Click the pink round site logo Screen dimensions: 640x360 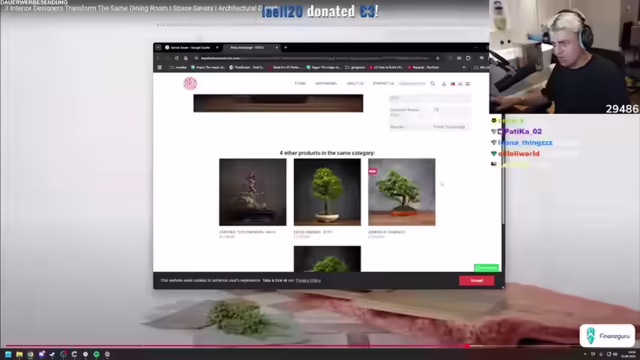click(190, 83)
